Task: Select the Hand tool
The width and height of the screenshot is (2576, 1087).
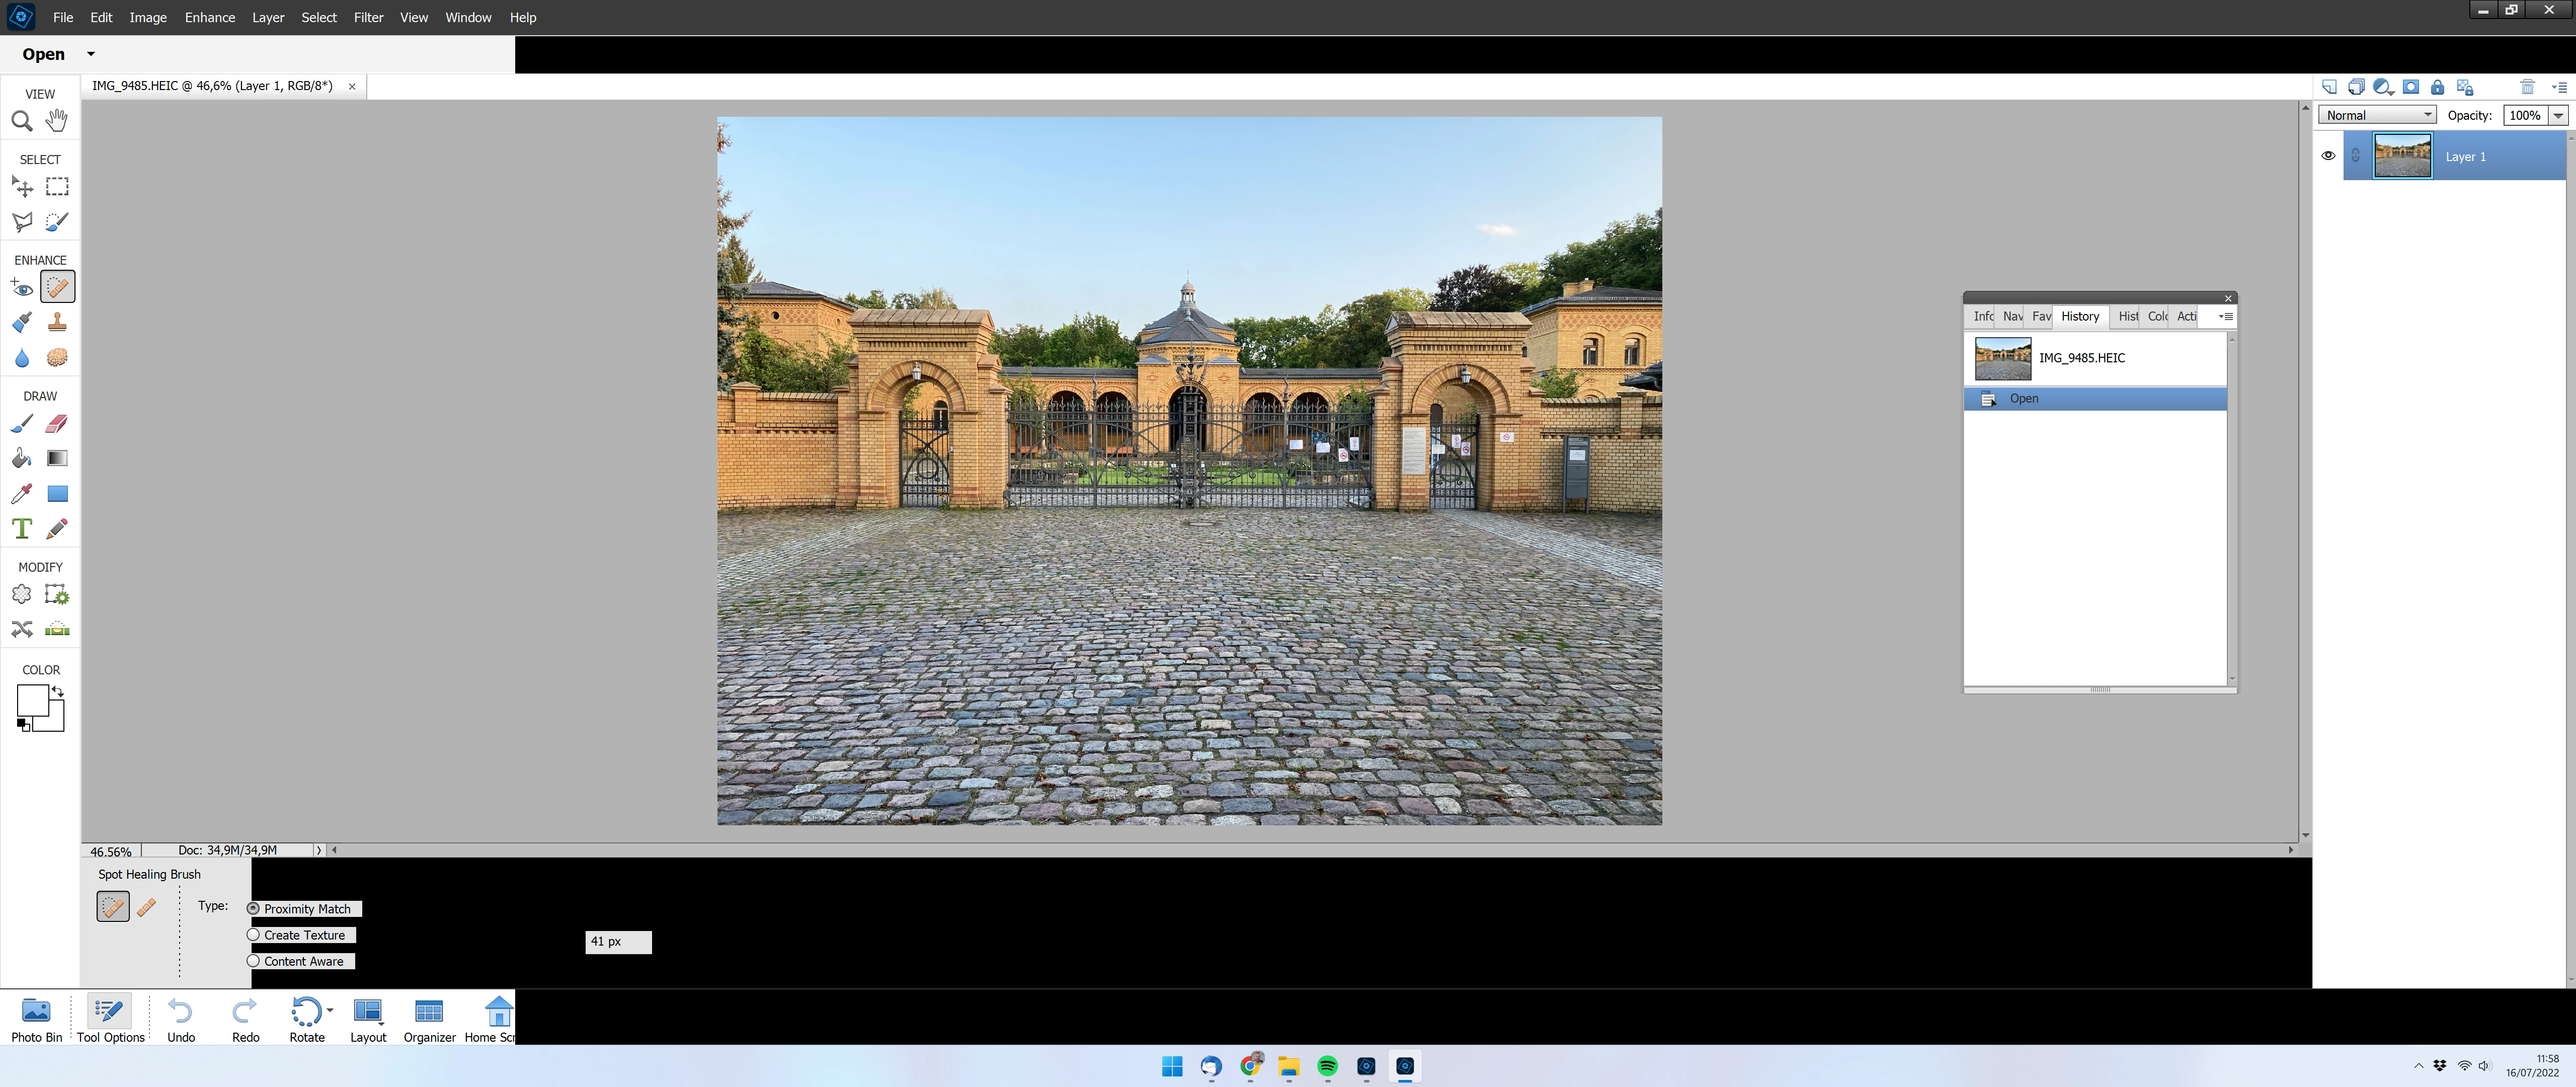Action: (x=57, y=121)
